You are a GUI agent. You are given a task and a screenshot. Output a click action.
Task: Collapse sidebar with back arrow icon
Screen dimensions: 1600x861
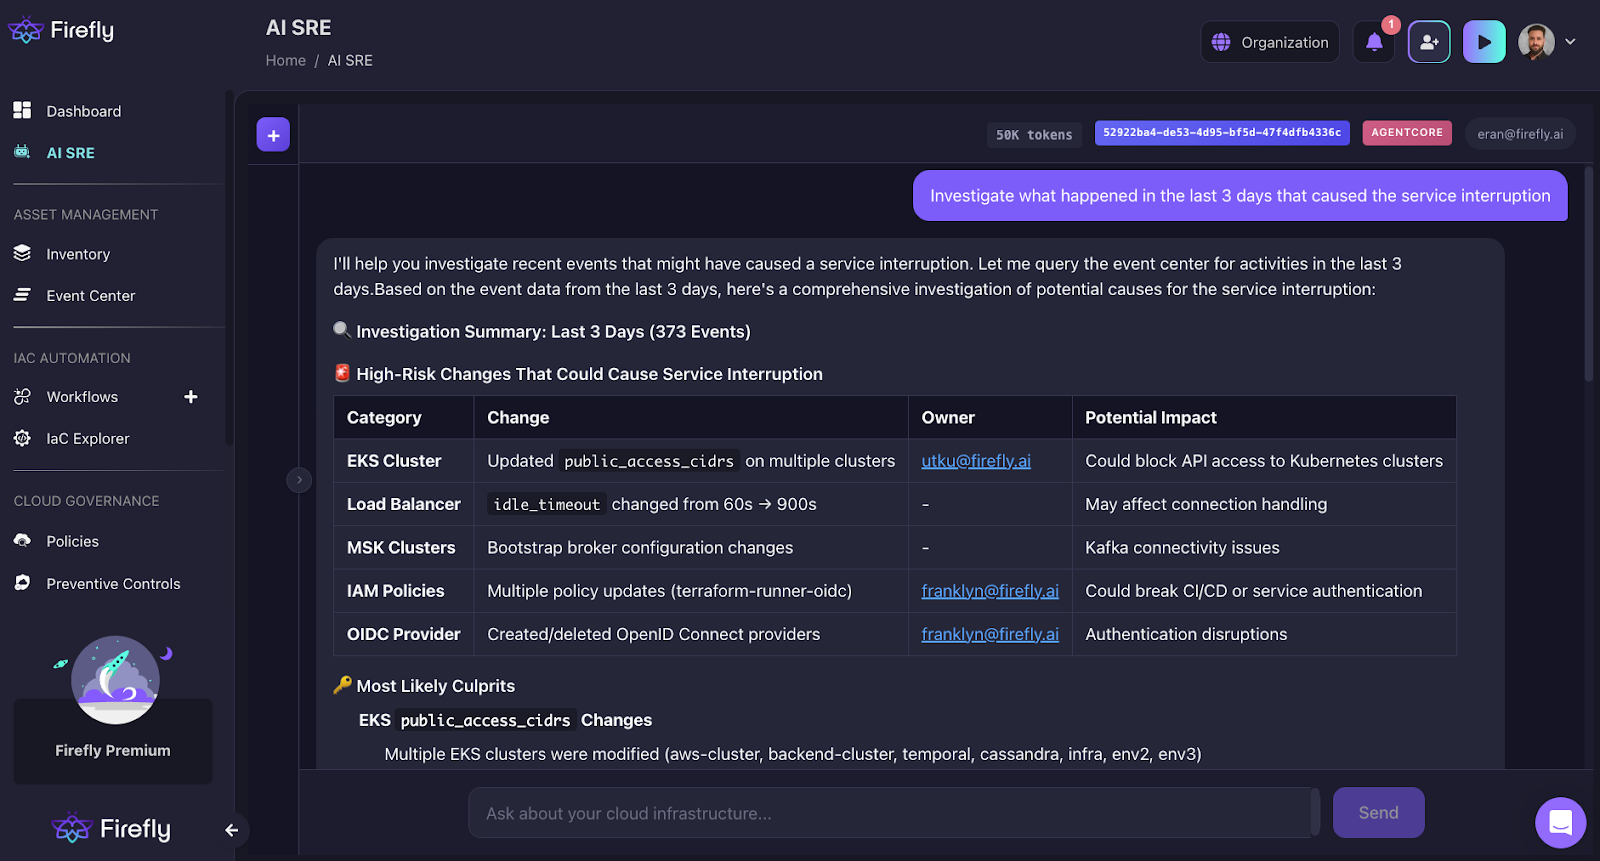(x=231, y=830)
